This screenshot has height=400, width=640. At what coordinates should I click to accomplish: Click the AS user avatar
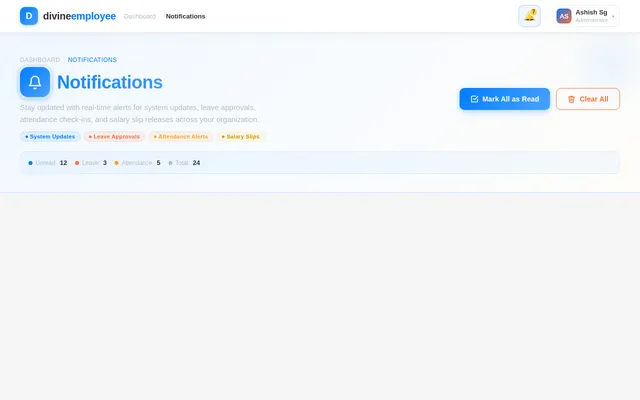click(564, 16)
